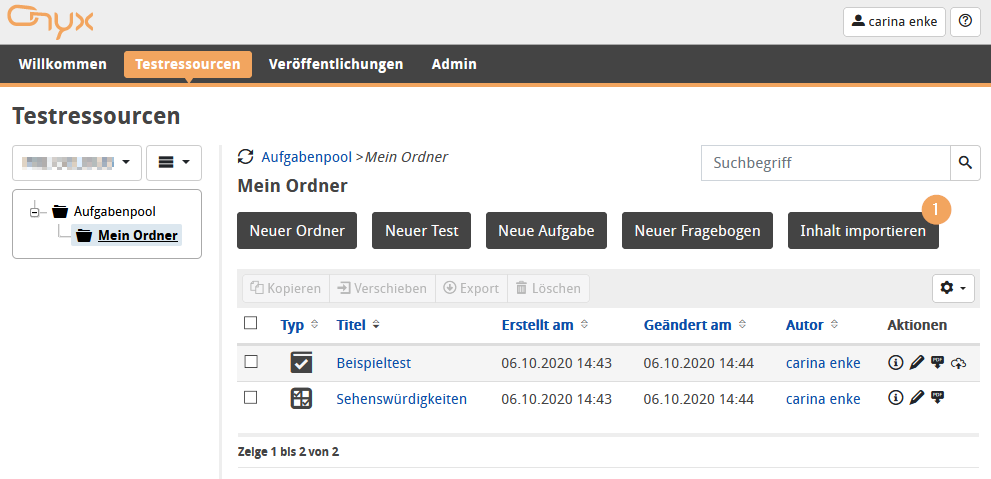
Task: Click the Geändert am column header
Action: pyautogui.click(x=688, y=325)
